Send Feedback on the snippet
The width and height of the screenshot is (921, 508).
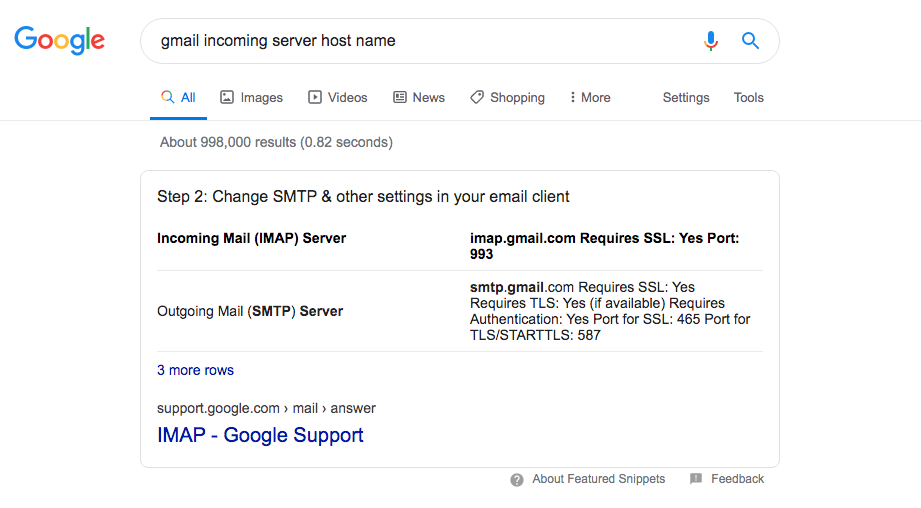[737, 479]
